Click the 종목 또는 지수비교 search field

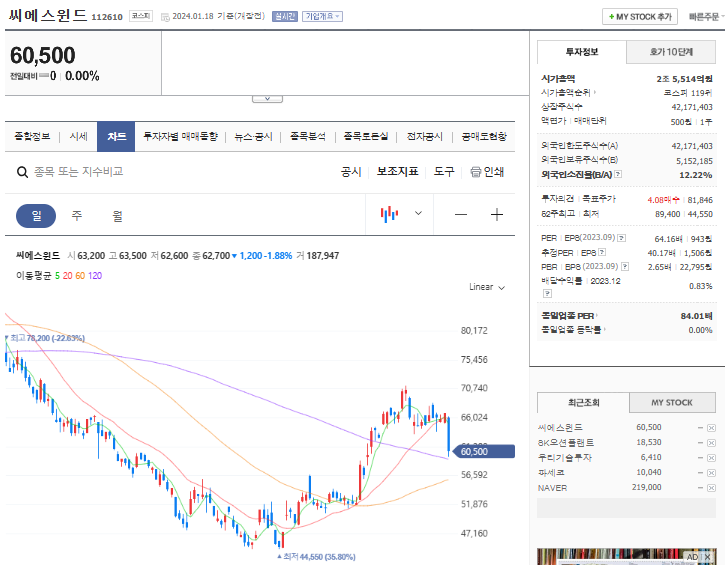pos(79,172)
